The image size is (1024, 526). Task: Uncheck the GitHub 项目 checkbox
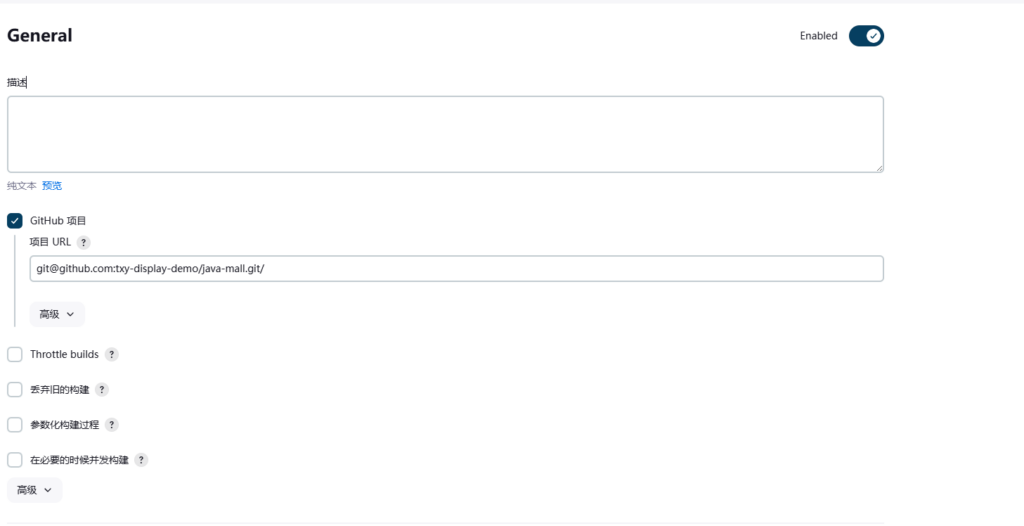pyautogui.click(x=15, y=221)
